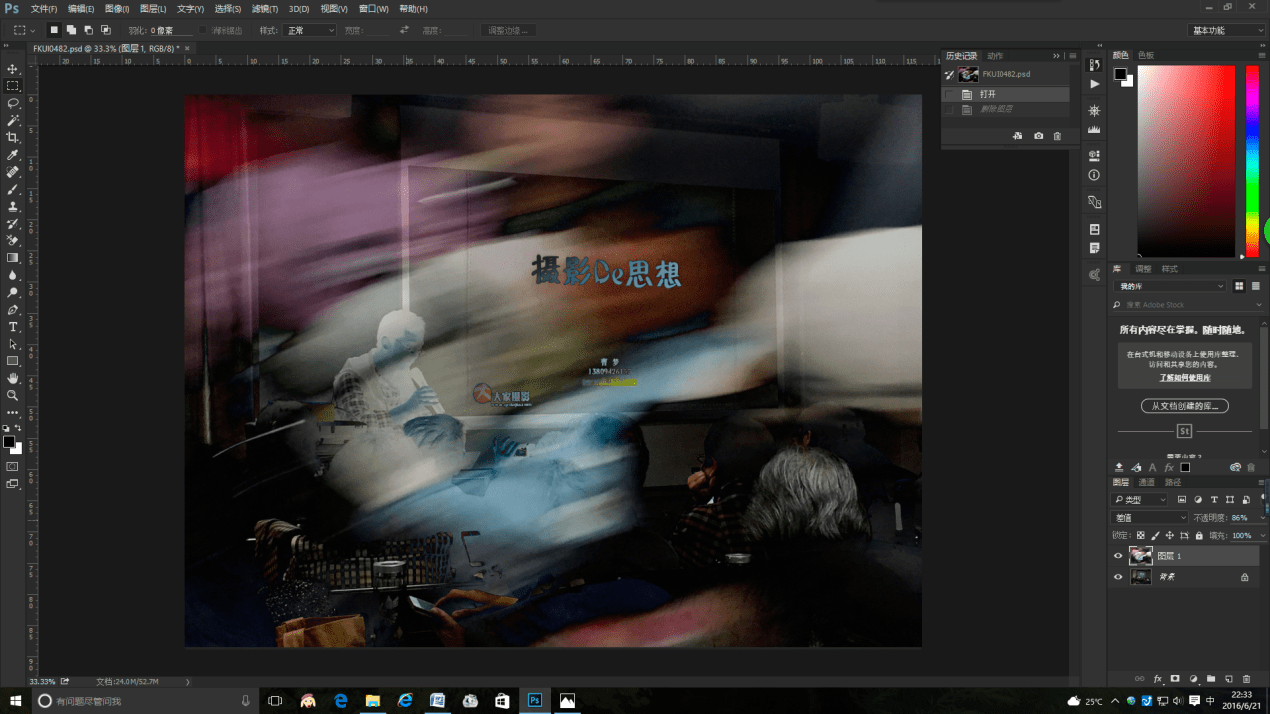Select the Move tool
The width and height of the screenshot is (1270, 714).
tap(13, 69)
